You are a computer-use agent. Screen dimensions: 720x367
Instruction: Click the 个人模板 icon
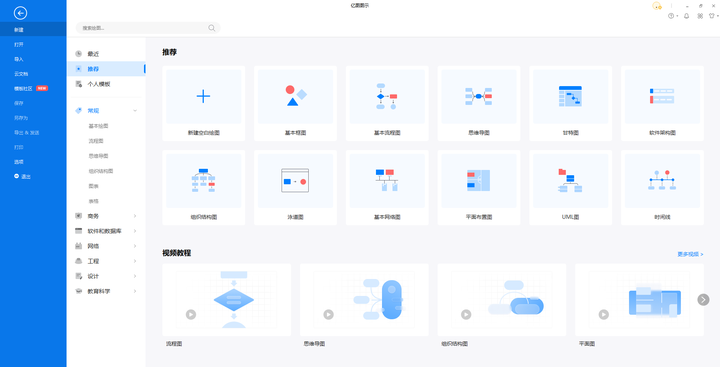(79, 84)
